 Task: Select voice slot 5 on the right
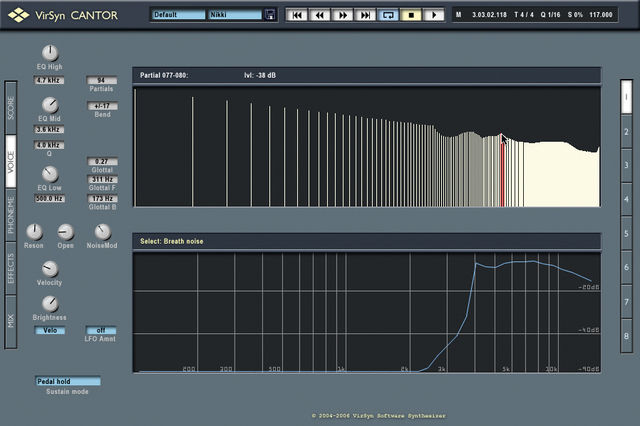coord(626,233)
